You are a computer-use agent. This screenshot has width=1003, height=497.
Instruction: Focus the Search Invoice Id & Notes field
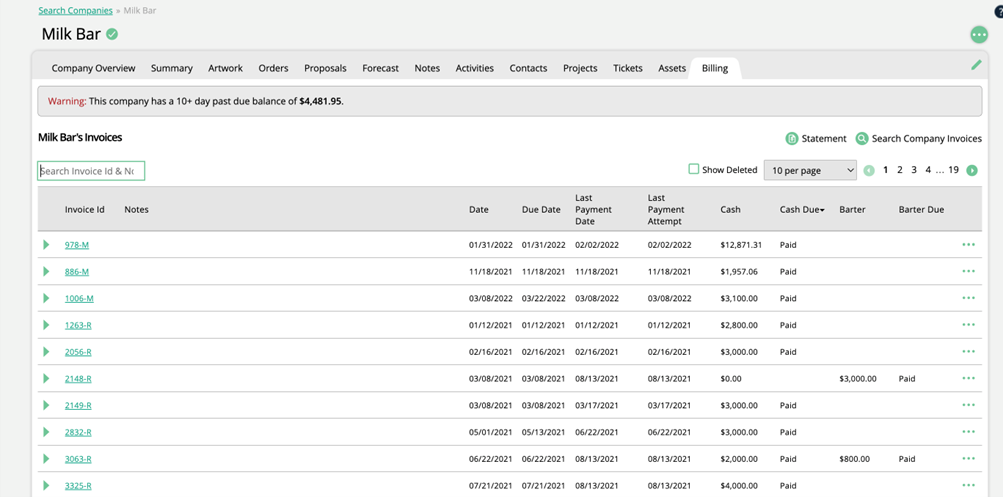tap(91, 171)
